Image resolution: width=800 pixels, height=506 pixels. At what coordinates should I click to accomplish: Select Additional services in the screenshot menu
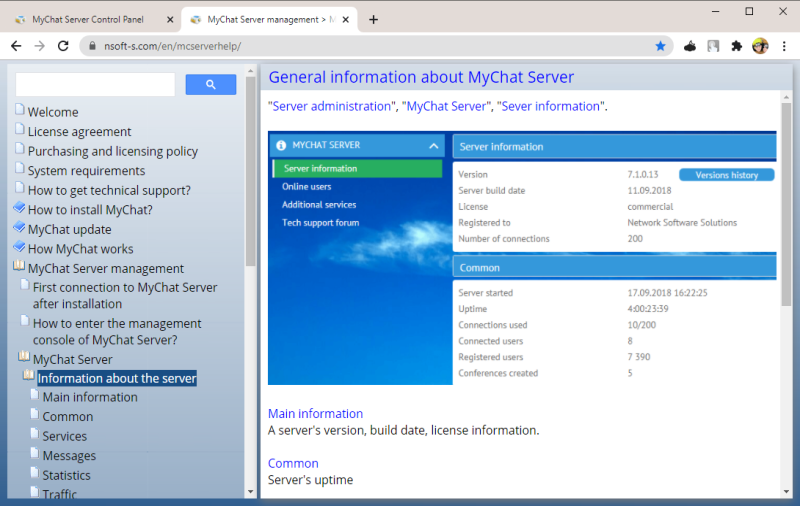(319, 205)
